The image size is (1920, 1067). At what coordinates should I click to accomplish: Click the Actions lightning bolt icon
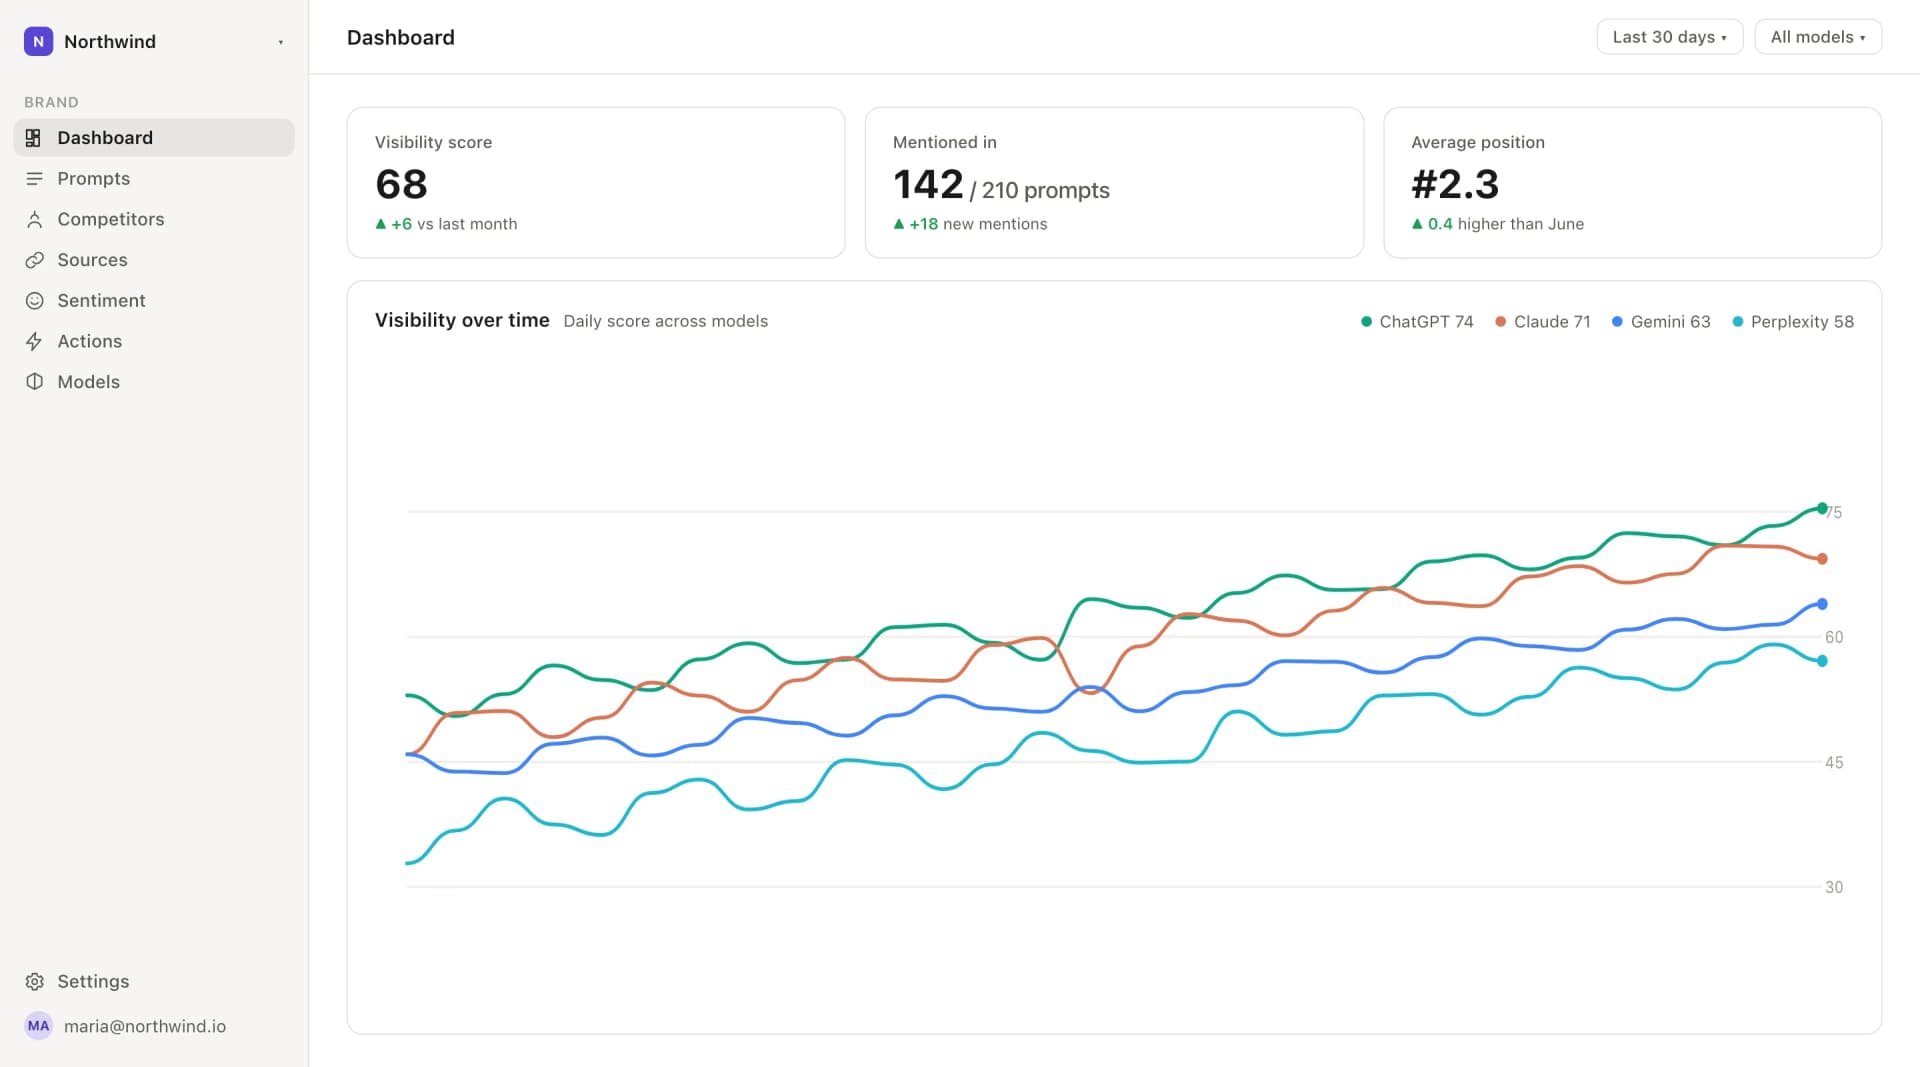click(34, 341)
